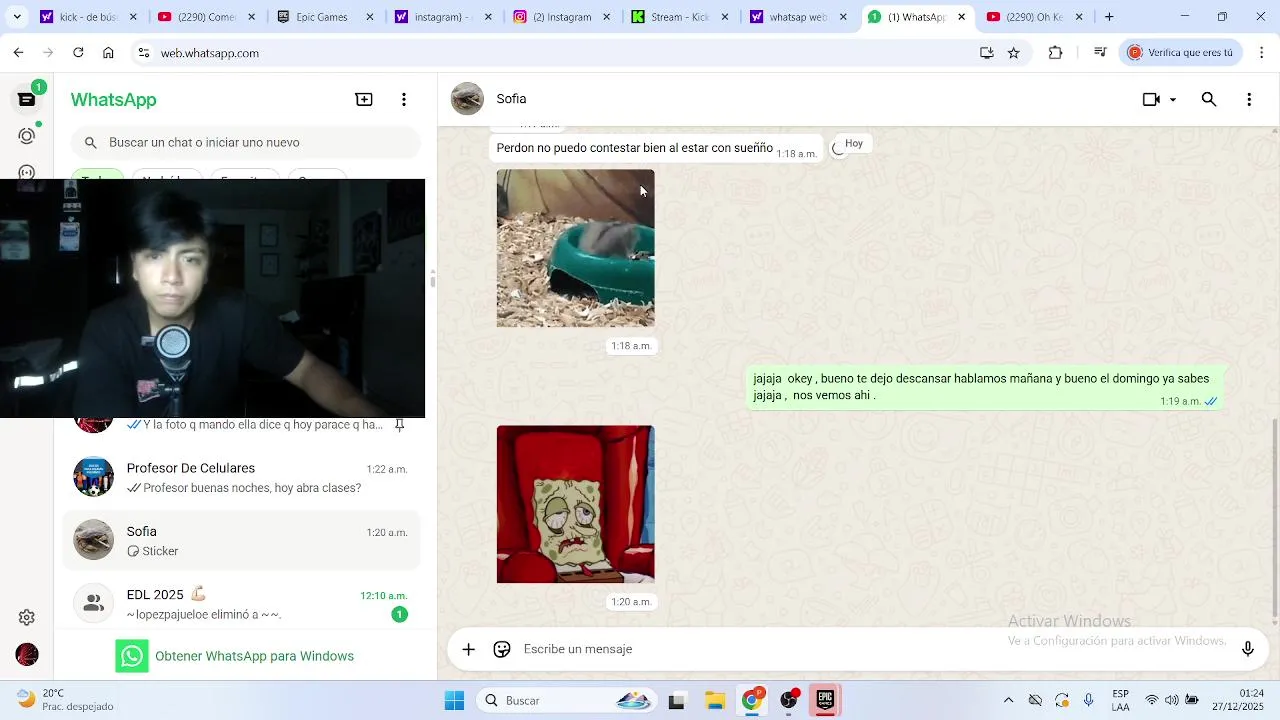This screenshot has height=720, width=1280.
Task: Open Chrome three-dot menu
Action: (x=1261, y=53)
